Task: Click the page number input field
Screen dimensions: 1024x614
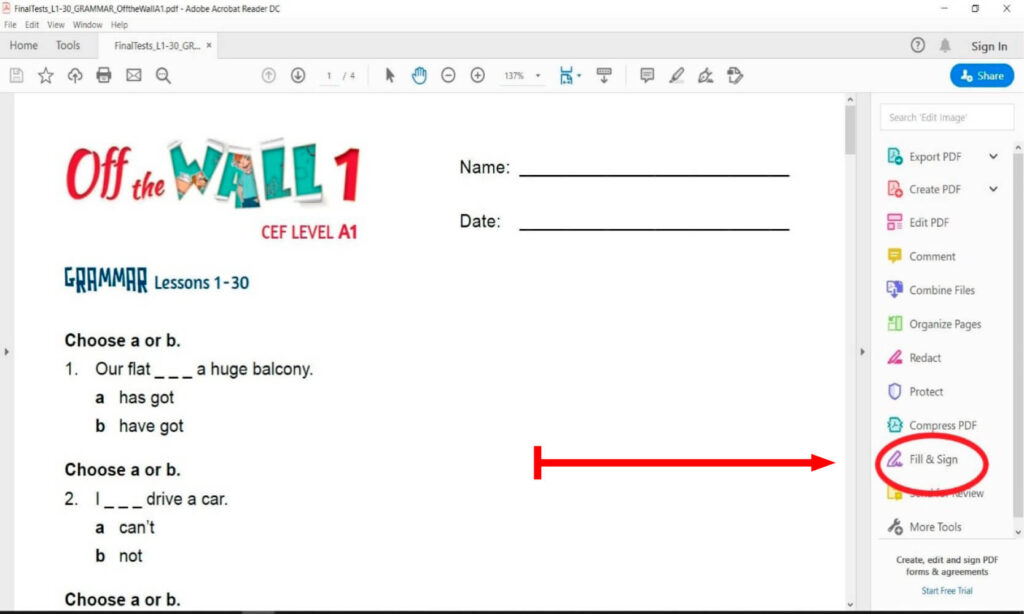Action: [x=329, y=76]
